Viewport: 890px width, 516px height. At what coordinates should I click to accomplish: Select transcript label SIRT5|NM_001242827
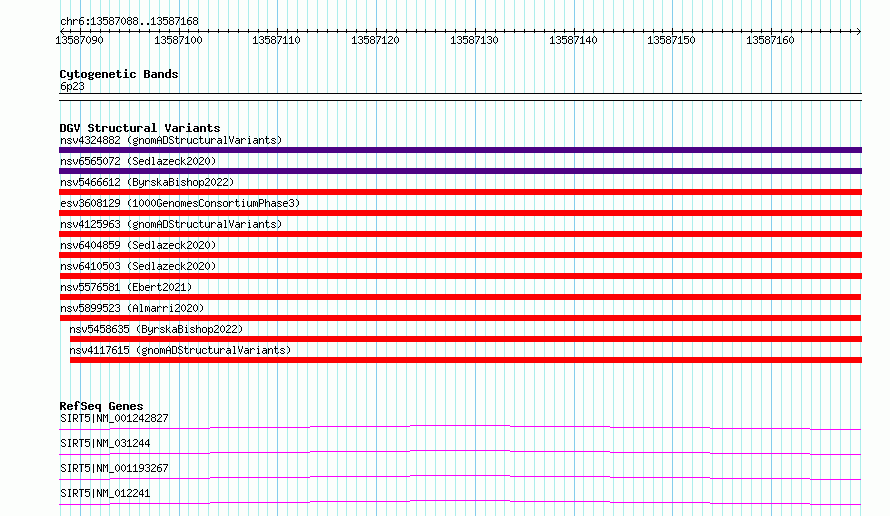pos(114,418)
